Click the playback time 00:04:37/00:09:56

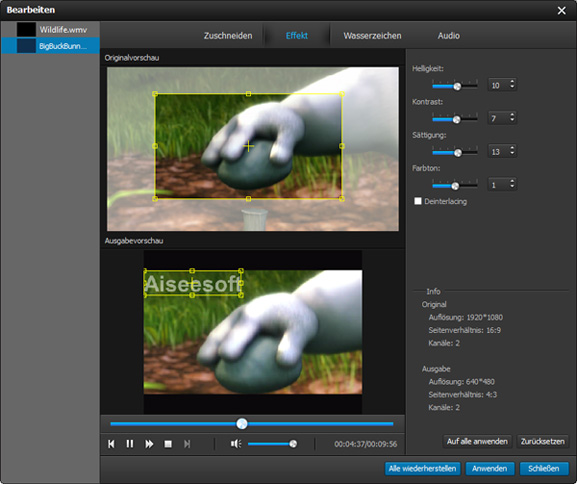pyautogui.click(x=365, y=444)
